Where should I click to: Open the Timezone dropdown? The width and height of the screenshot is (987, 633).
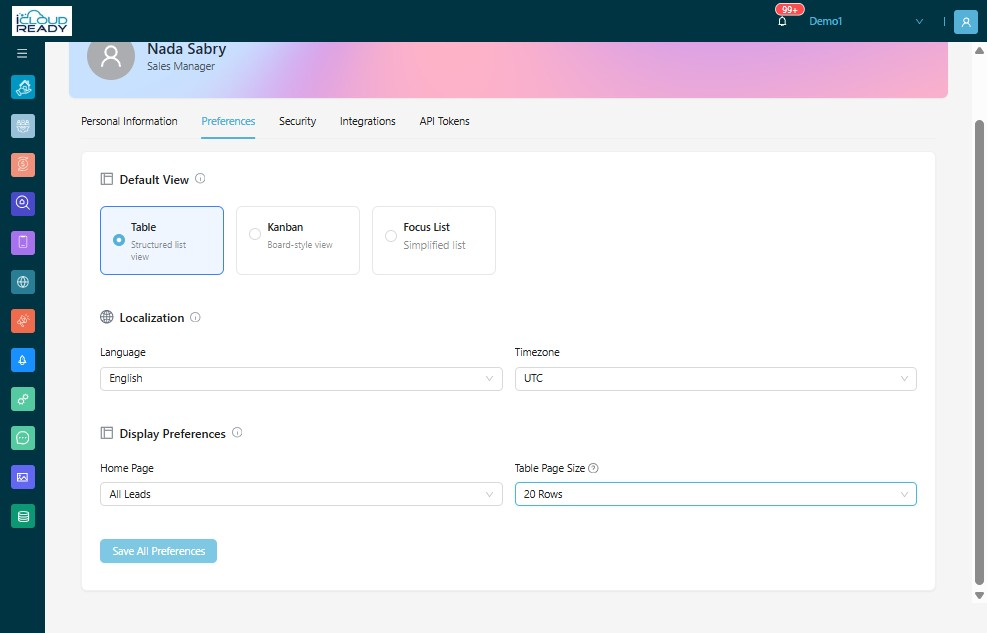point(716,379)
